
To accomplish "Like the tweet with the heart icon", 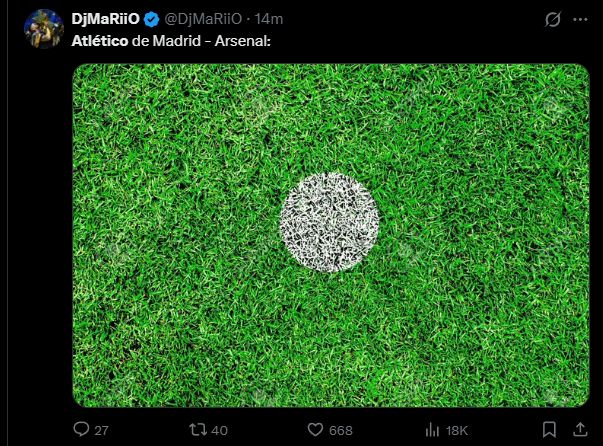I will (315, 429).
